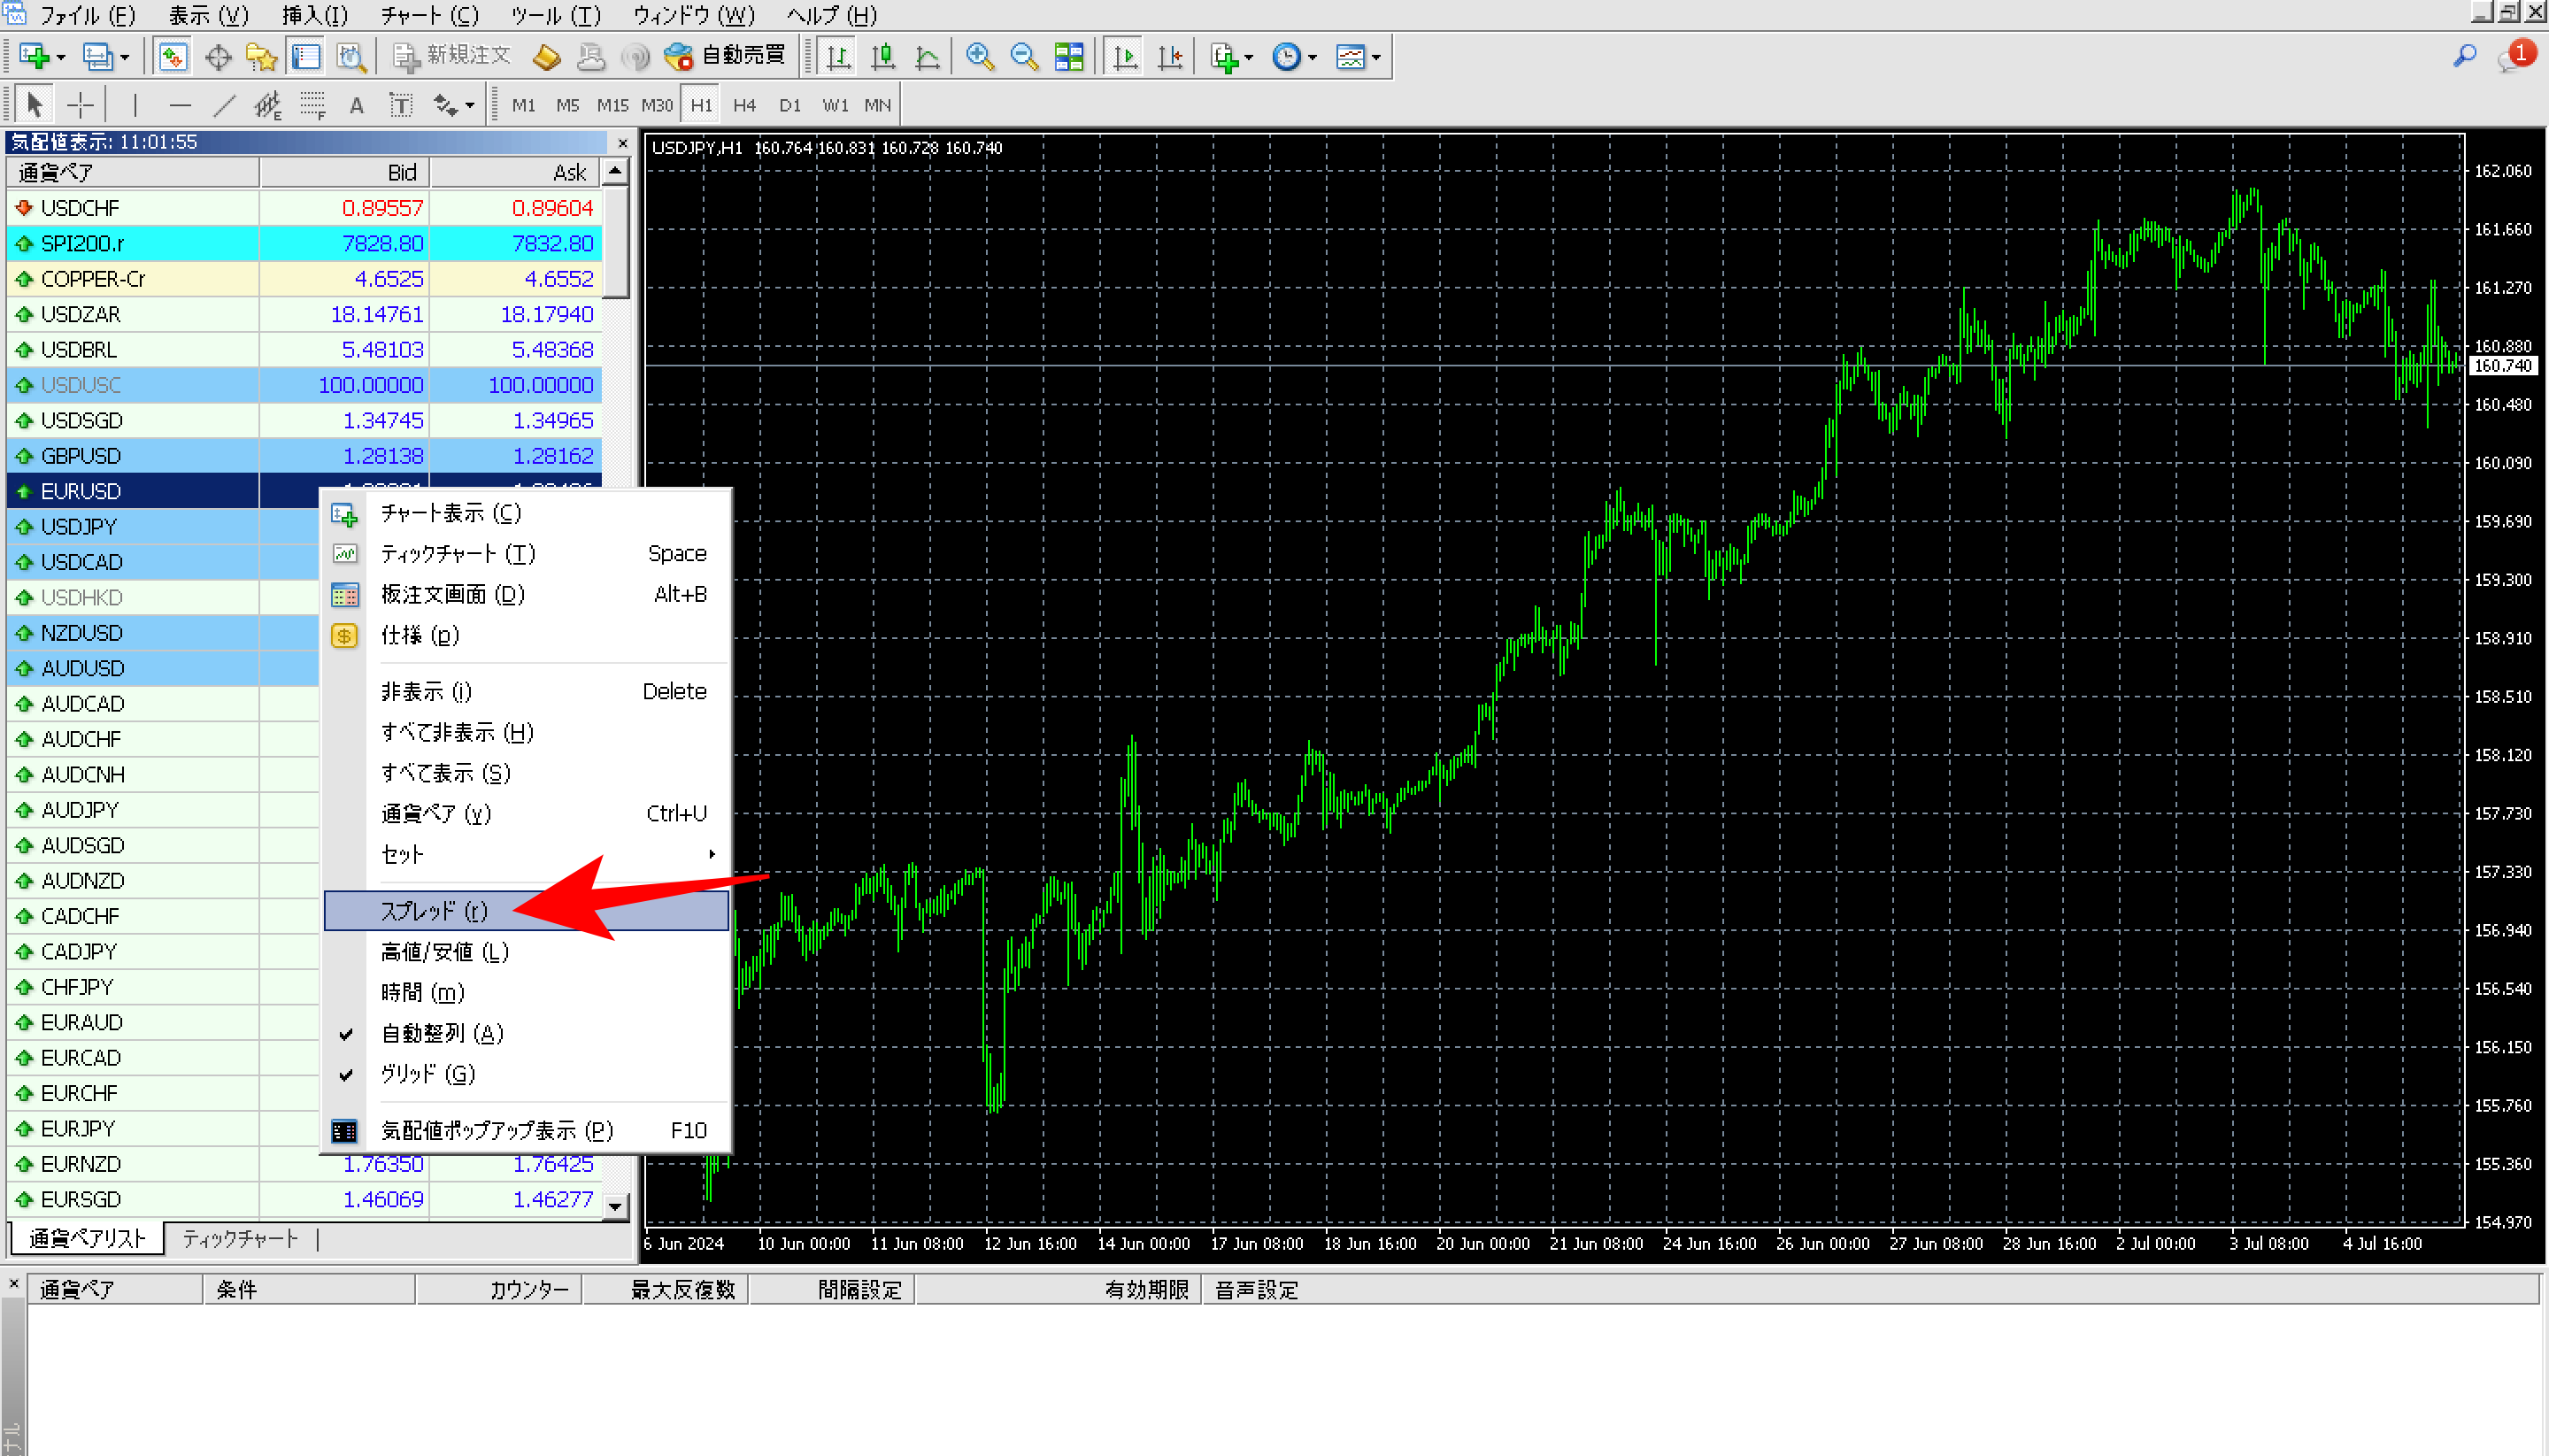The image size is (2549, 1456).
Task: Select the H4 timeframe button
Action: pyautogui.click(x=744, y=105)
